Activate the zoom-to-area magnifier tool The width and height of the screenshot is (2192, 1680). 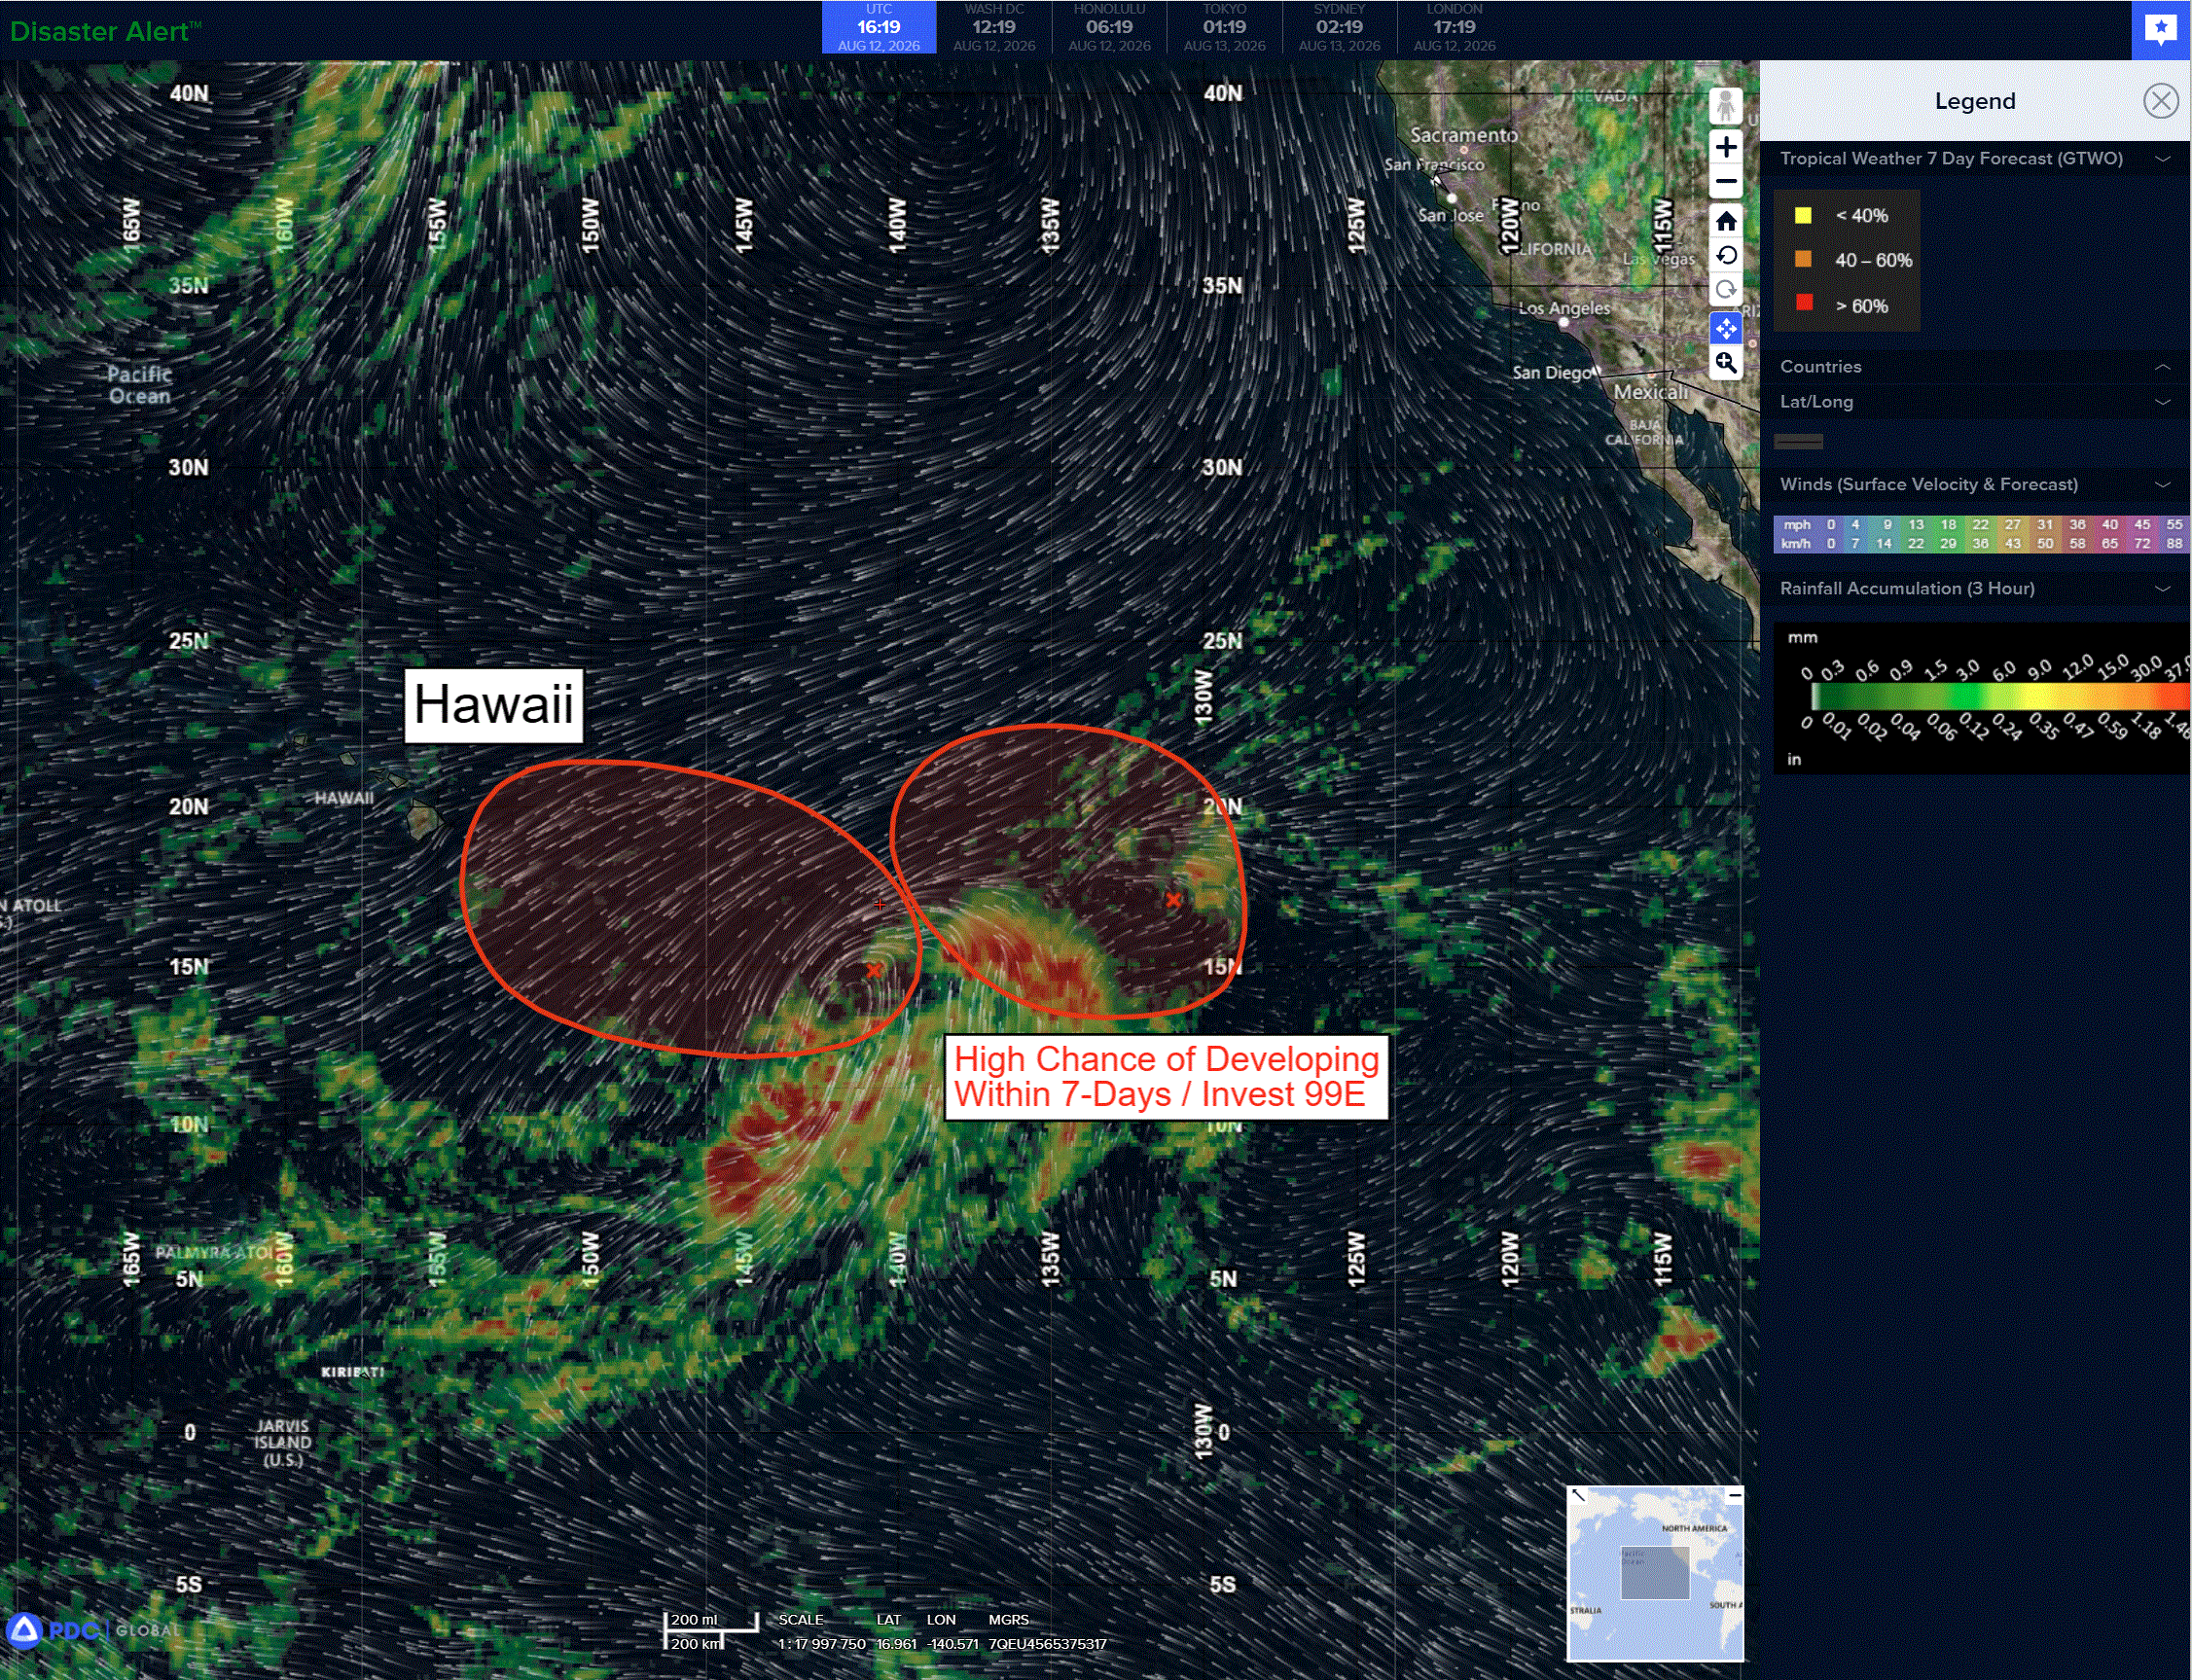(x=1726, y=362)
